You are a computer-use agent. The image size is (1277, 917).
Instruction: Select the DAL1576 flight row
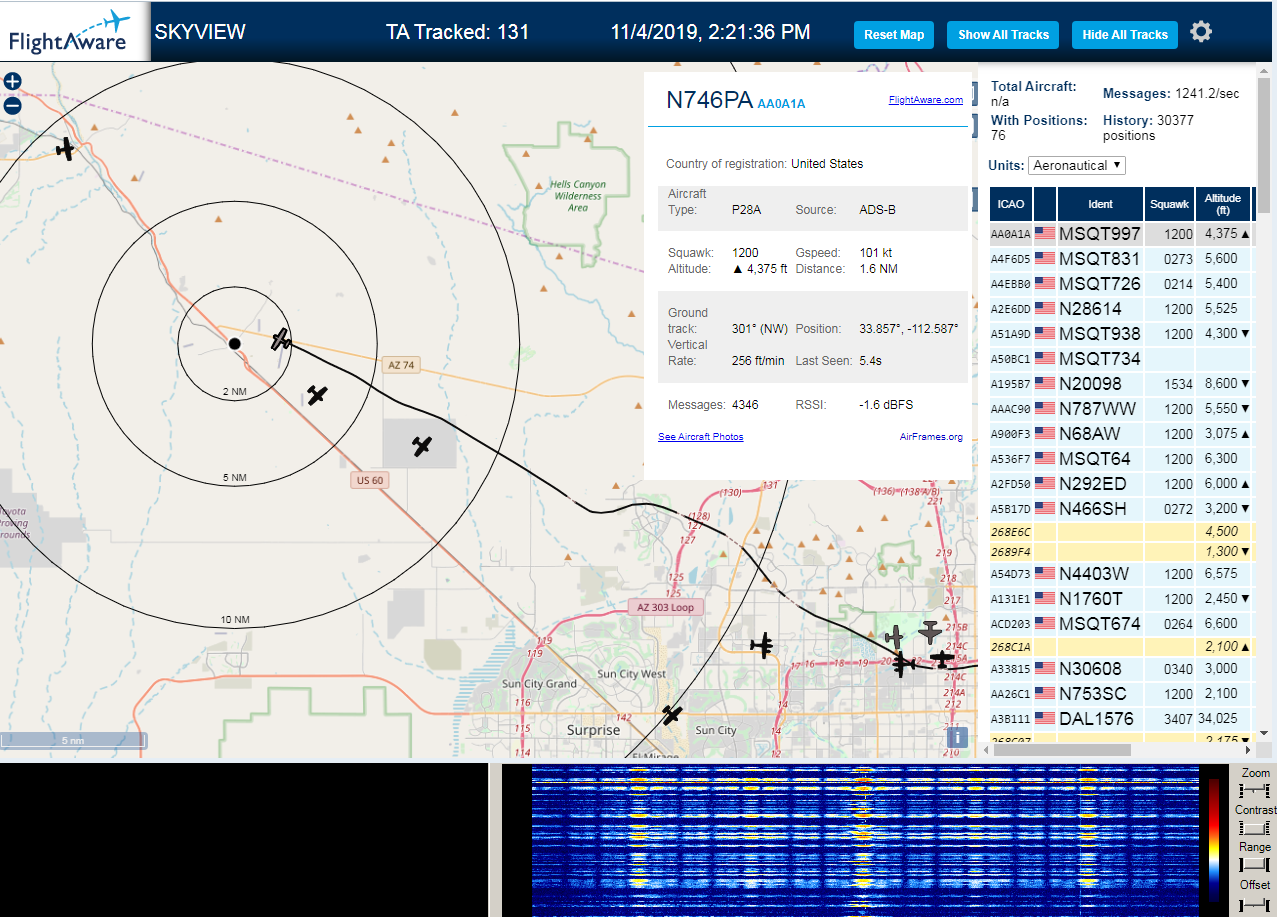tap(1120, 719)
